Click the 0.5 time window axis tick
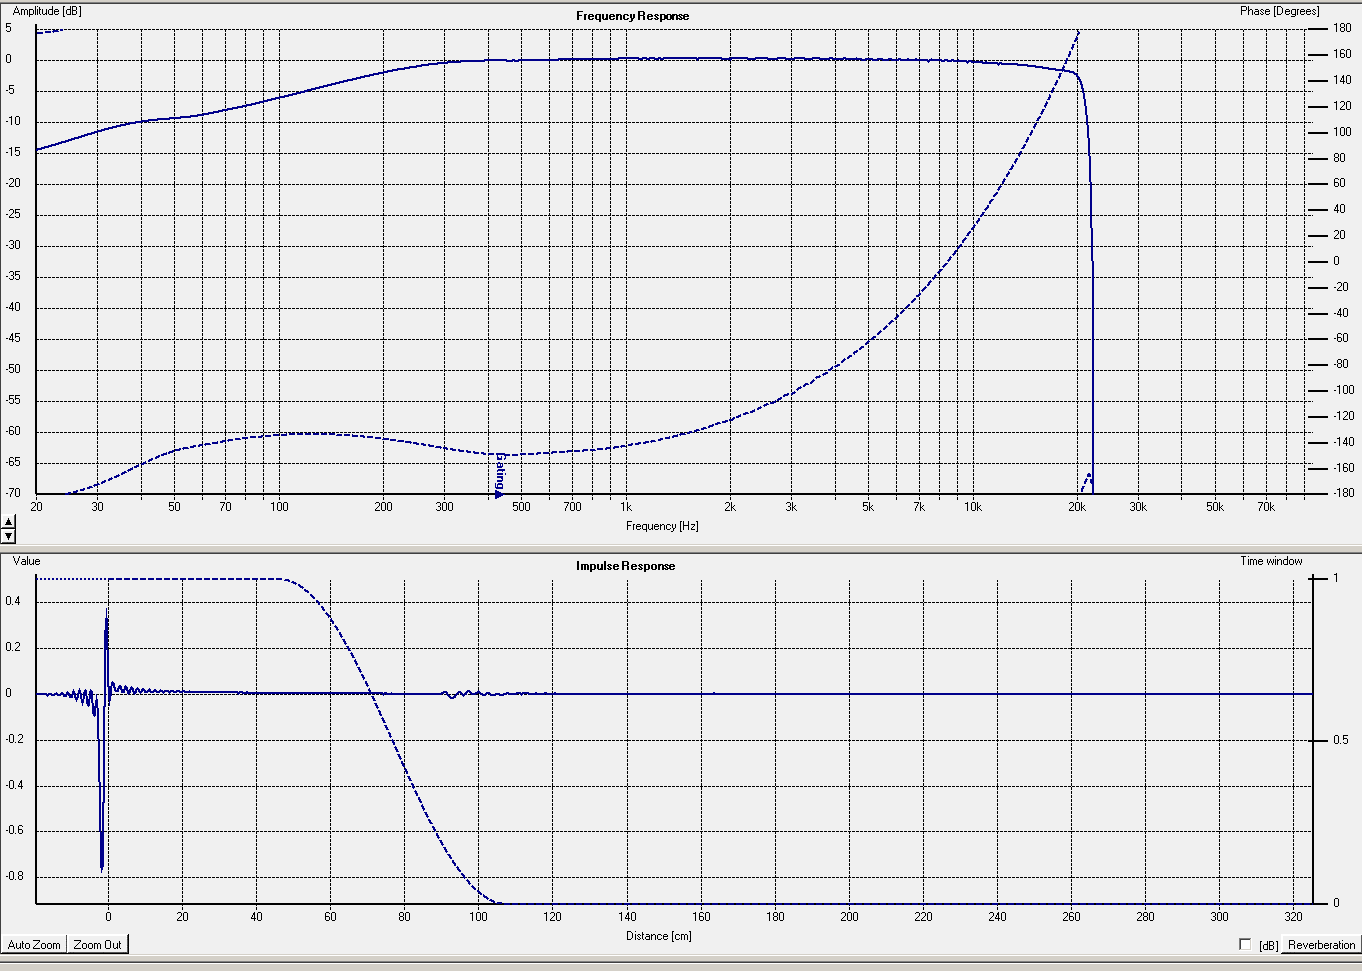 pos(1341,741)
